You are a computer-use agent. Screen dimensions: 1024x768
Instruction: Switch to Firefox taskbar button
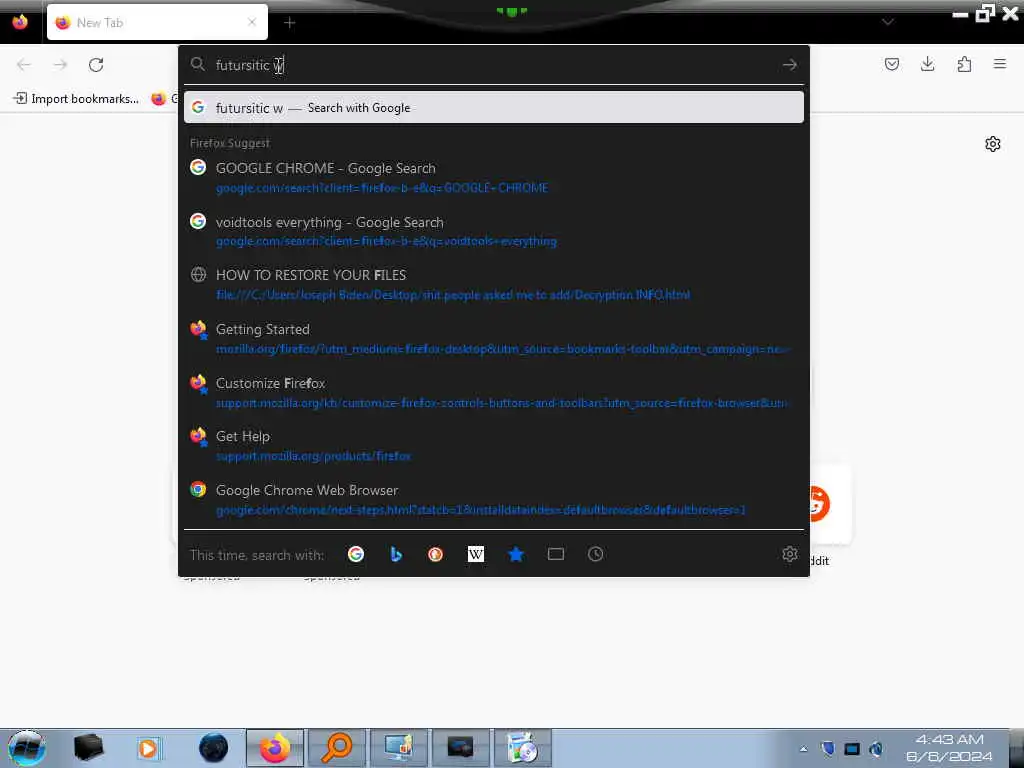point(275,748)
